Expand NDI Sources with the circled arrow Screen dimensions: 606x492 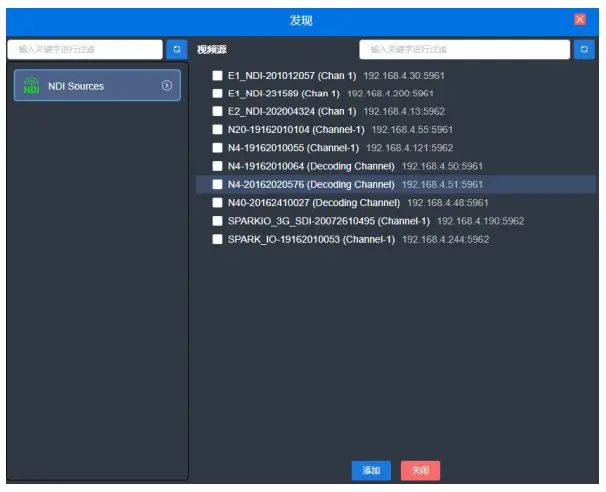[x=167, y=85]
